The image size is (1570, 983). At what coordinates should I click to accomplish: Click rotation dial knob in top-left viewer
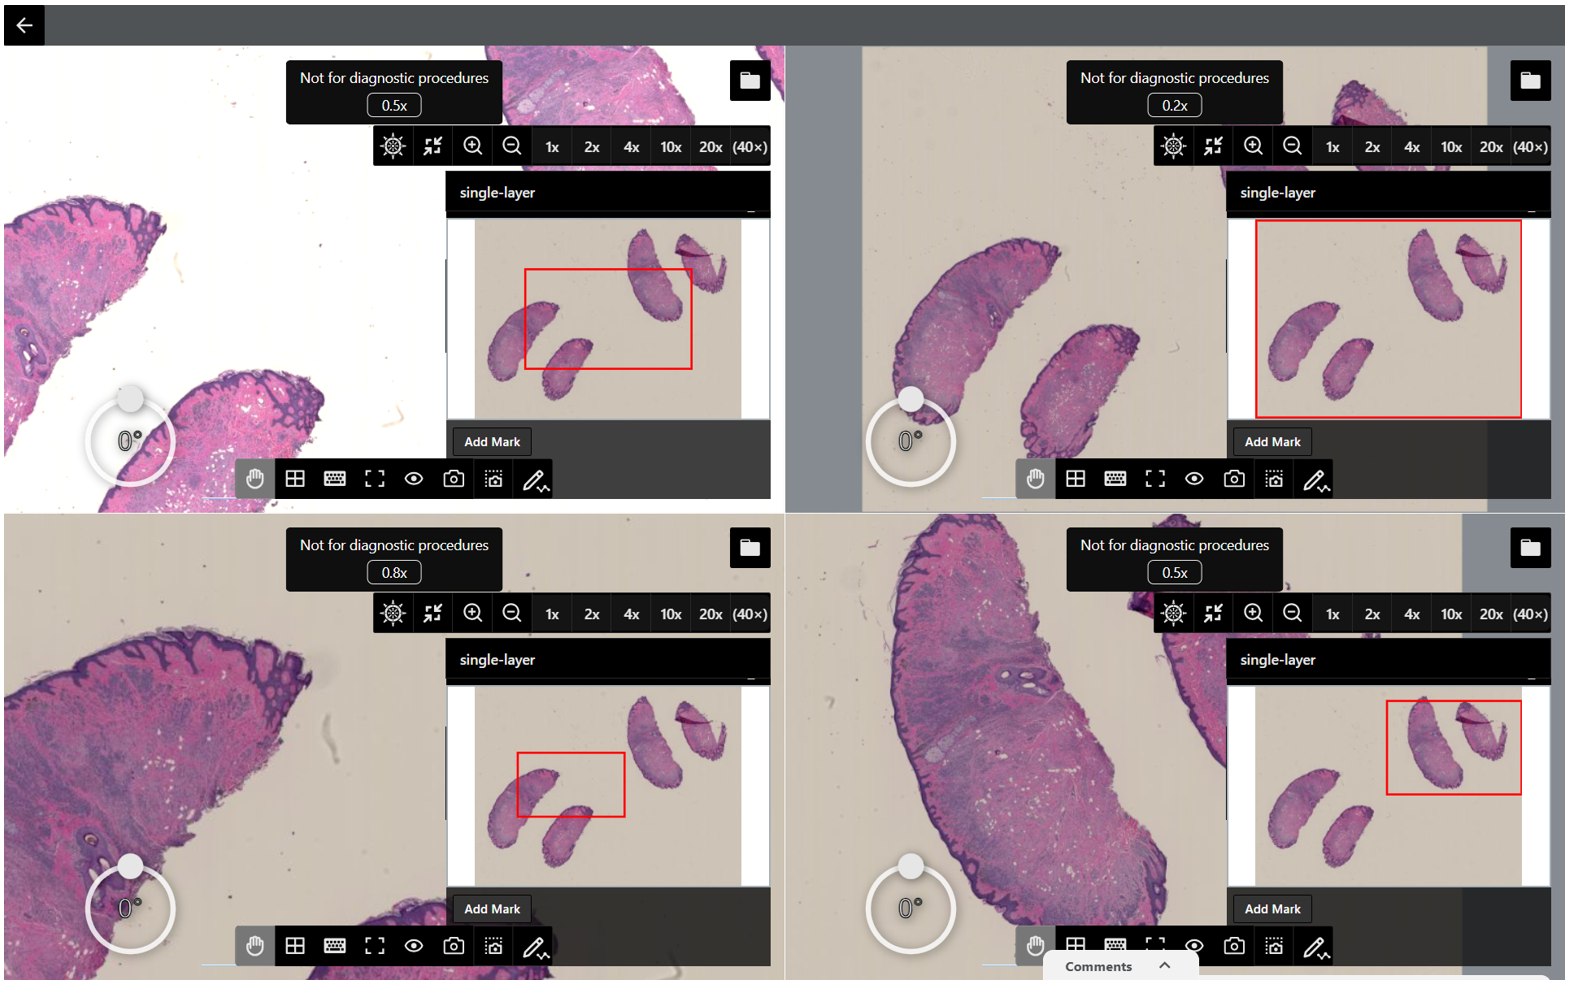pyautogui.click(x=130, y=398)
